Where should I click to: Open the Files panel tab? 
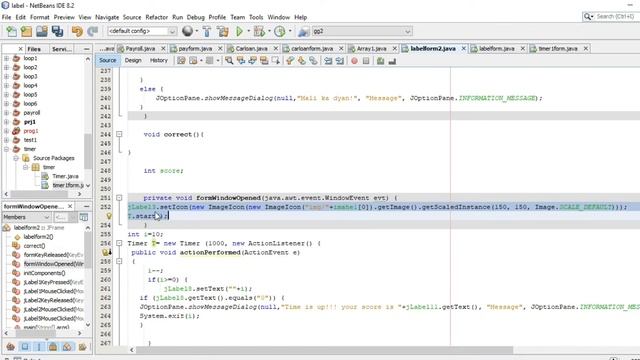34,49
